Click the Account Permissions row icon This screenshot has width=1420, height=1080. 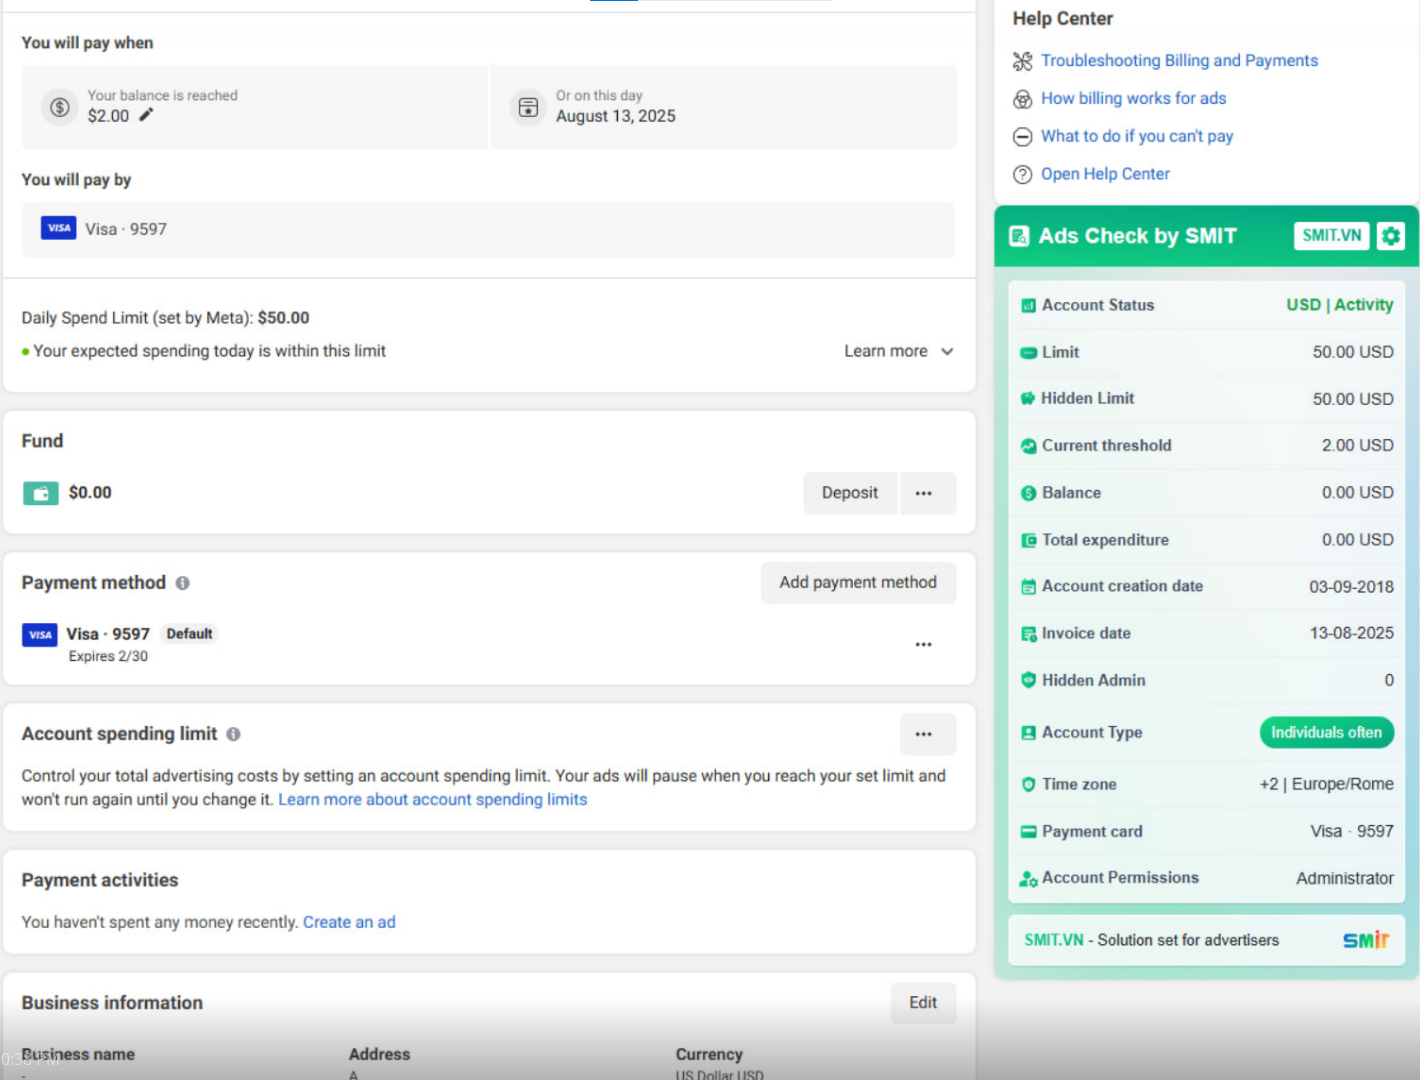pyautogui.click(x=1028, y=879)
